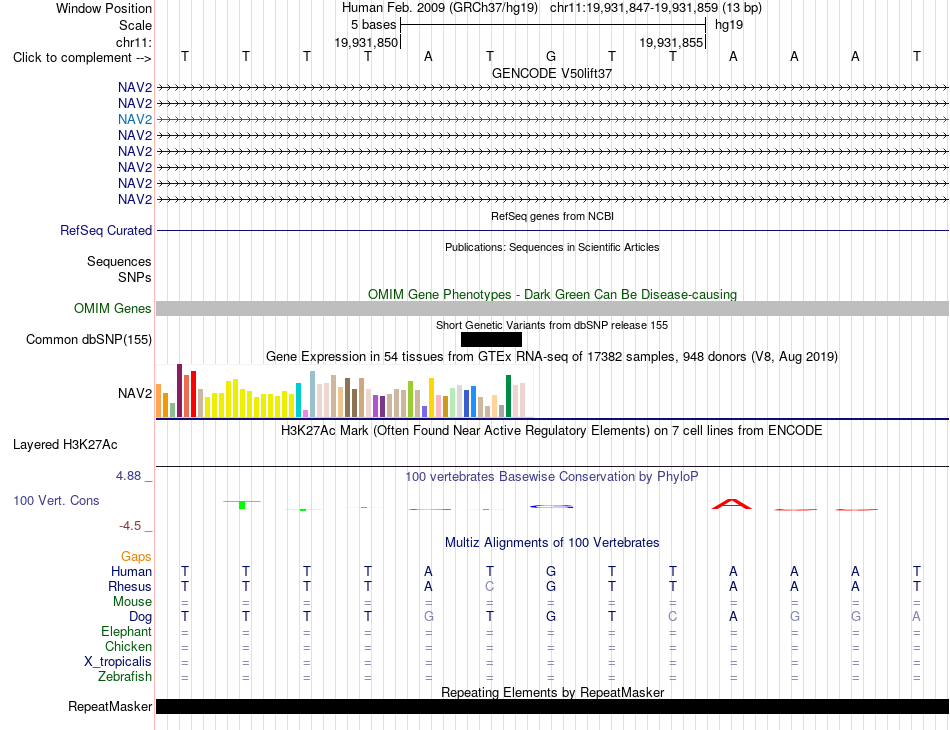The image size is (950, 730).
Task: Click the 'Window Position' label
Action: [104, 8]
